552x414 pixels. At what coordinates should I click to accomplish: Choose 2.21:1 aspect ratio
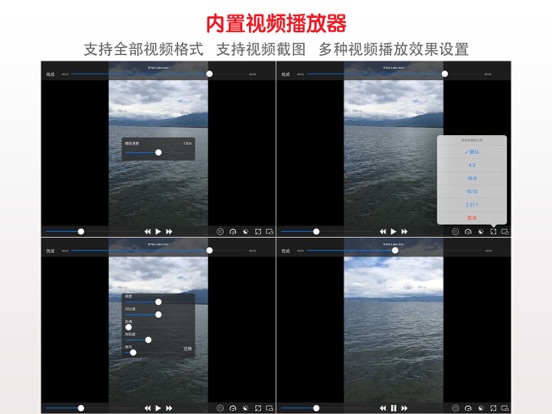pyautogui.click(x=472, y=205)
